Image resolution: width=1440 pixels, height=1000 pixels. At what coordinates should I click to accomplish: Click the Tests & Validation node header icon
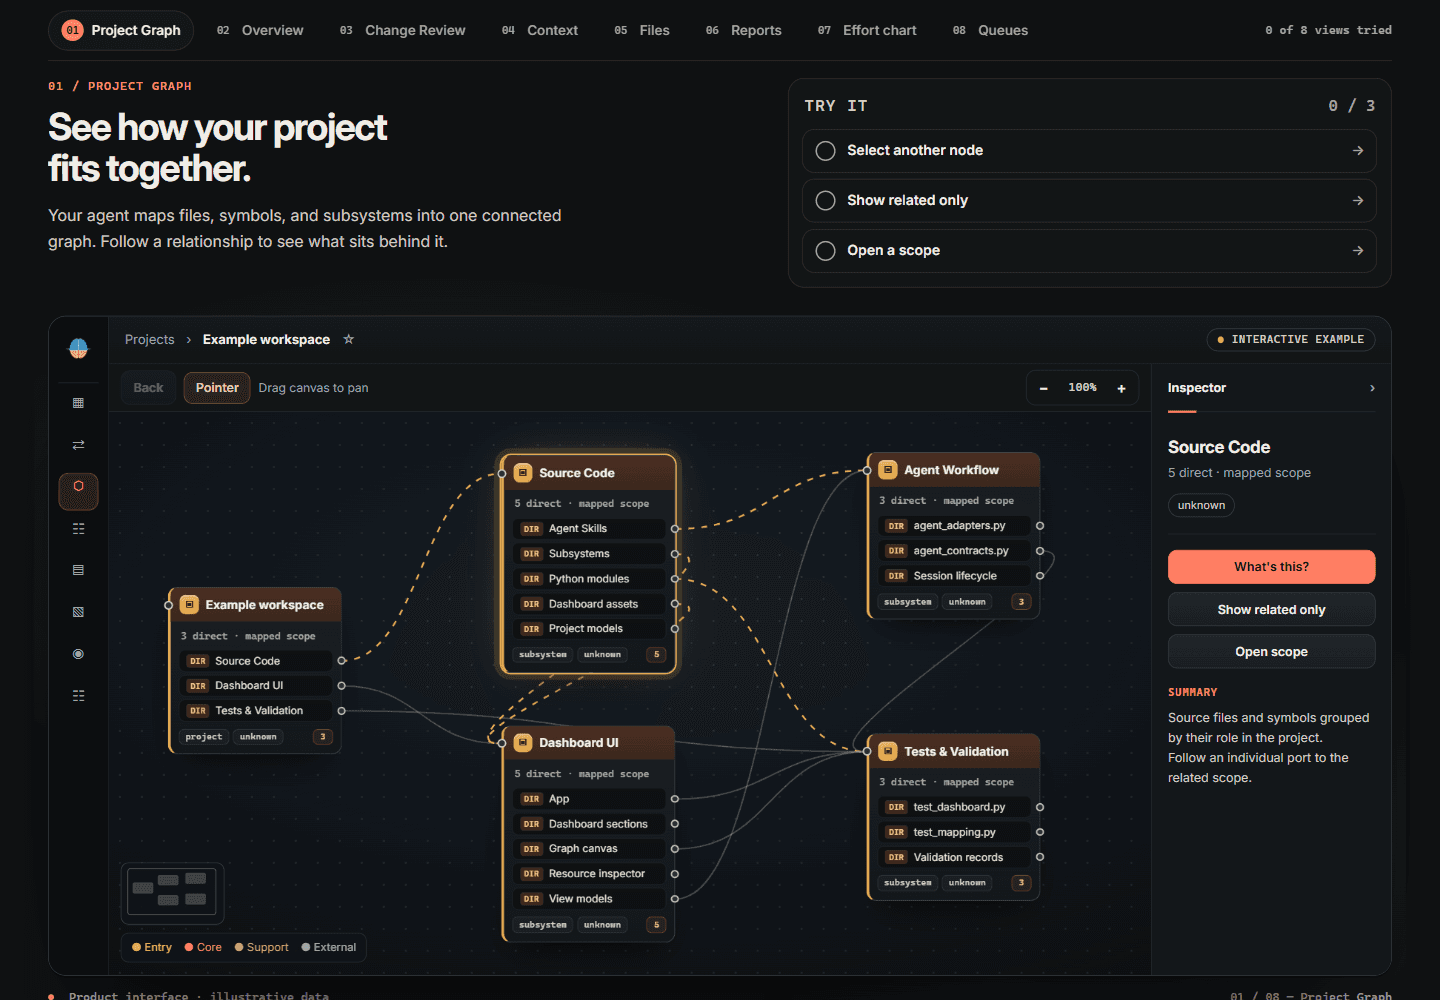[x=888, y=752]
